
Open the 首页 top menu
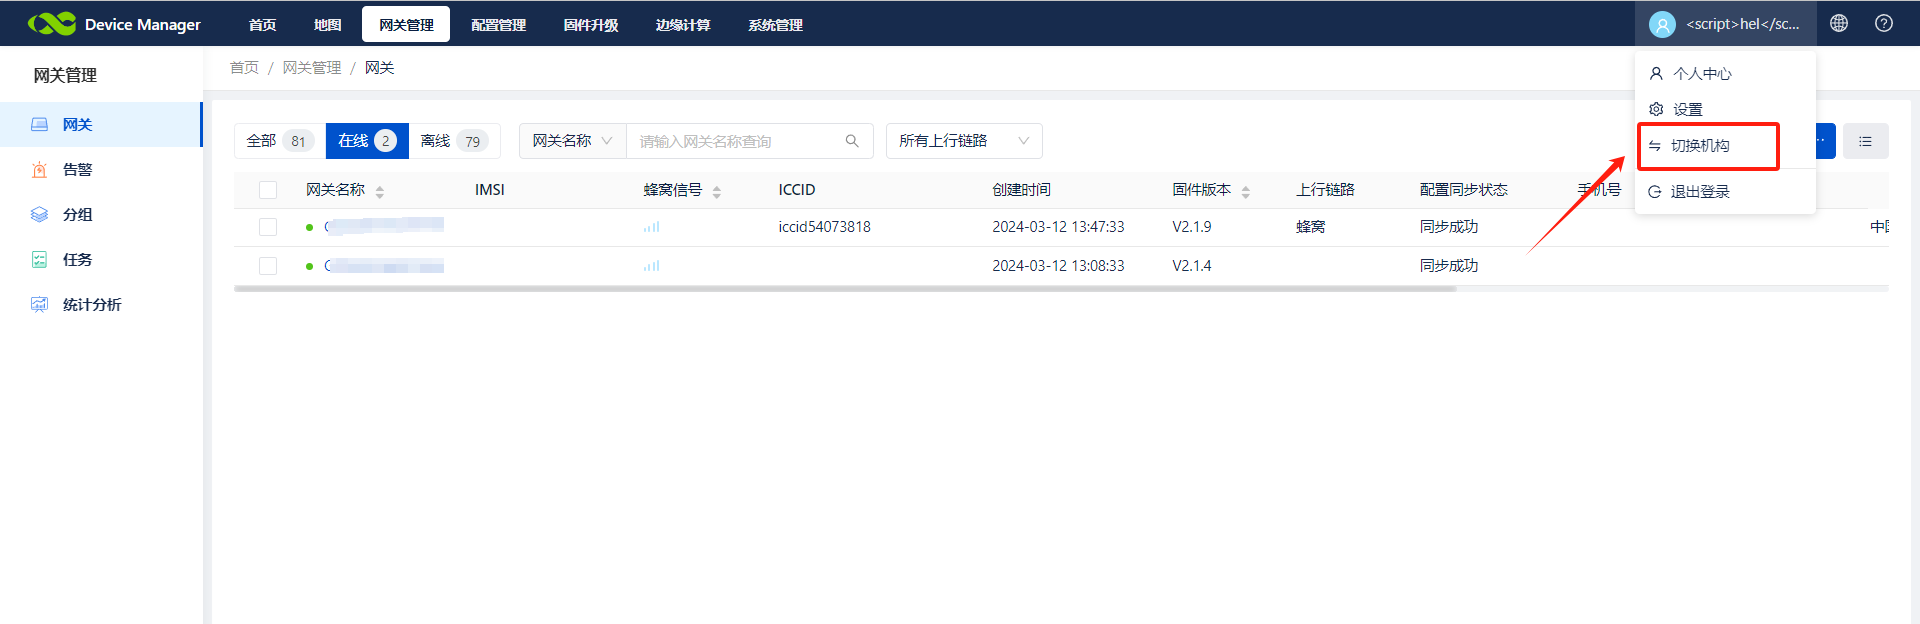pyautogui.click(x=263, y=24)
